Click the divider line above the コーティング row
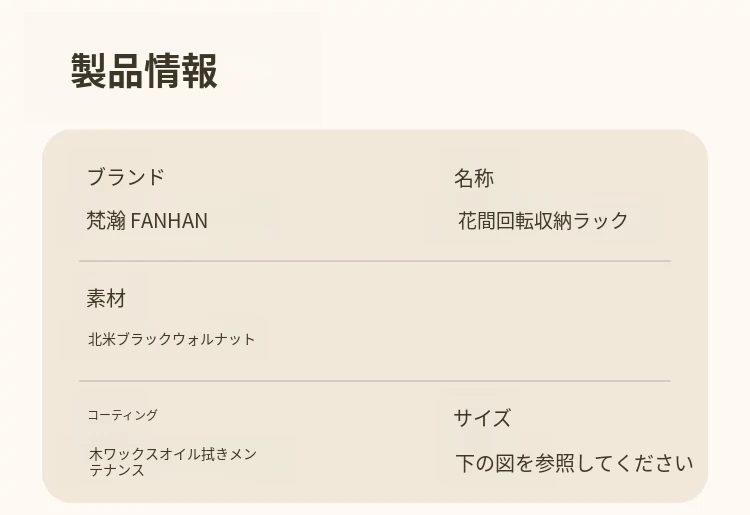The image size is (750, 515). coord(374,381)
